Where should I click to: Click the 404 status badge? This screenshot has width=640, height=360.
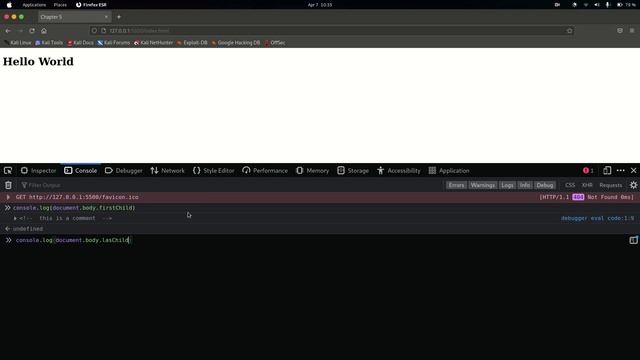pos(578,197)
